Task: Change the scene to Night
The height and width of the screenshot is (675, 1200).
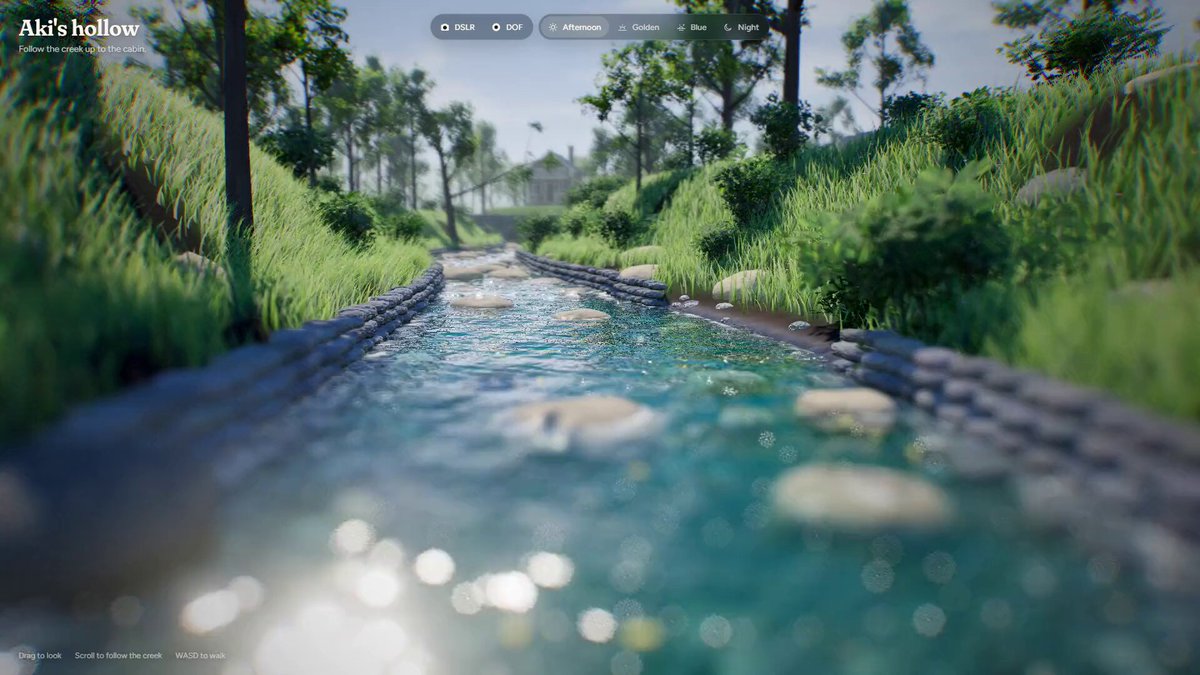Action: 742,27
